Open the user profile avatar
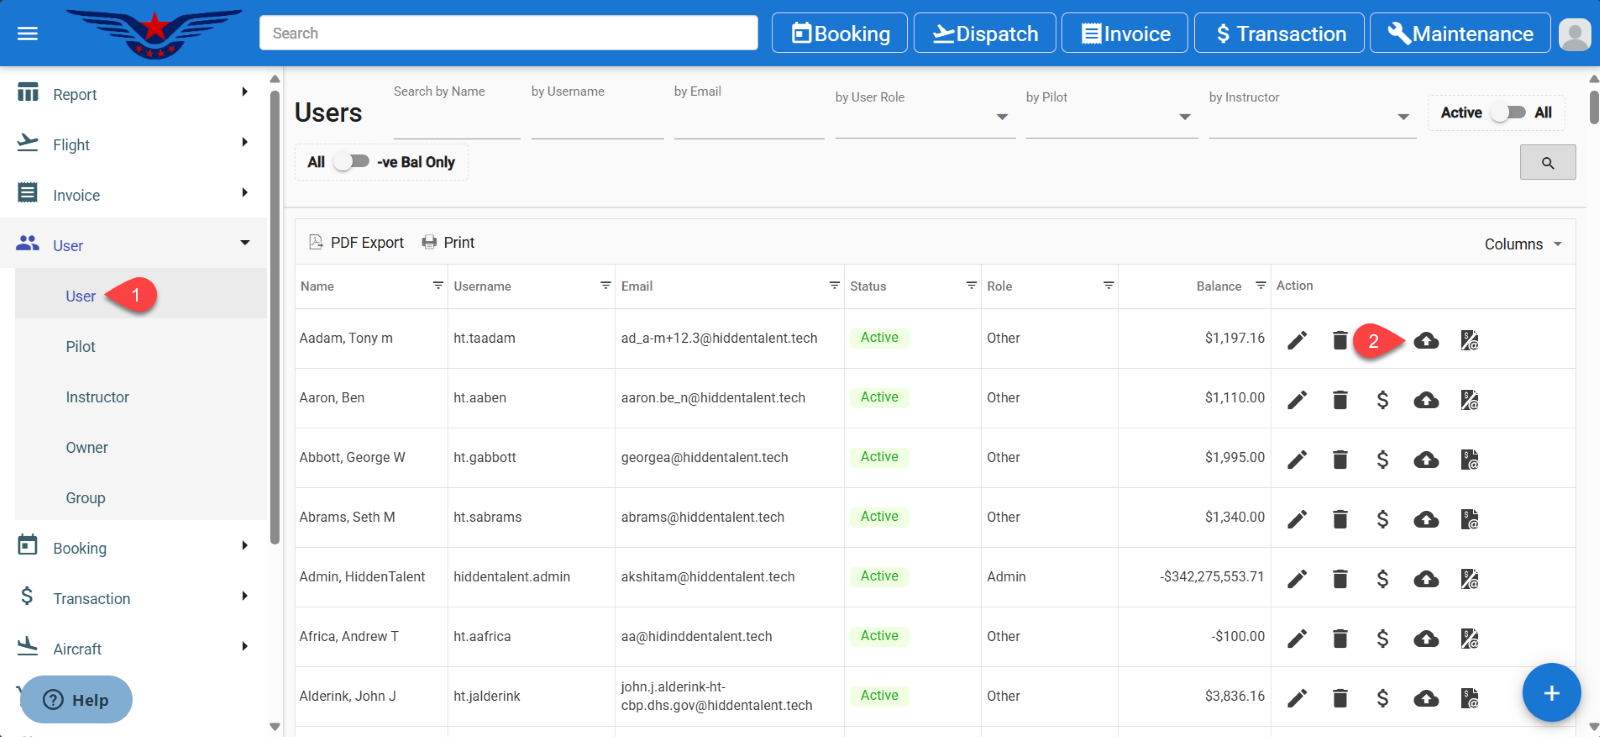Viewport: 1600px width, 737px height. 1574,34
